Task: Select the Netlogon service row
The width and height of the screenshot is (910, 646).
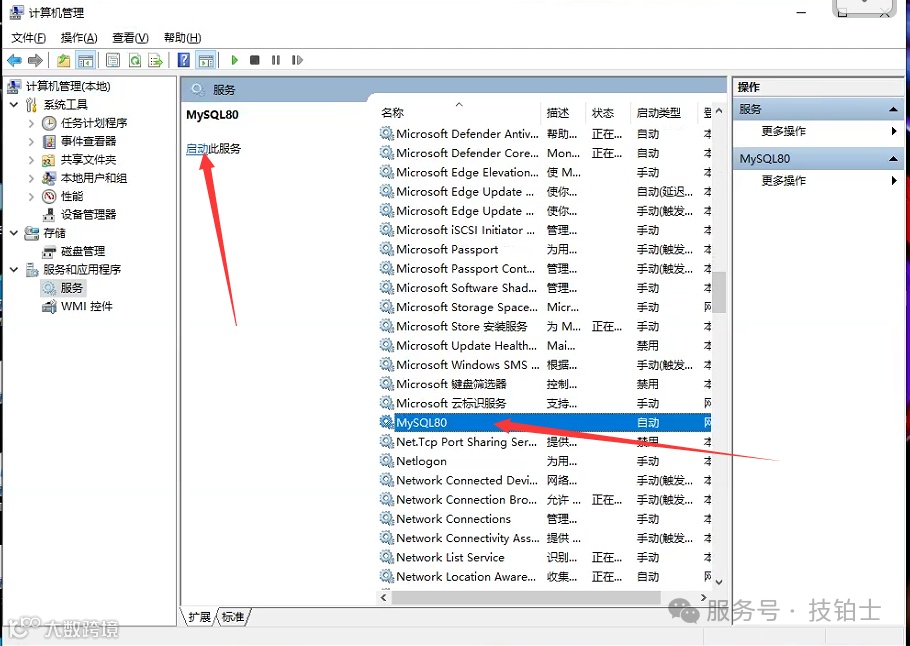Action: coord(545,461)
